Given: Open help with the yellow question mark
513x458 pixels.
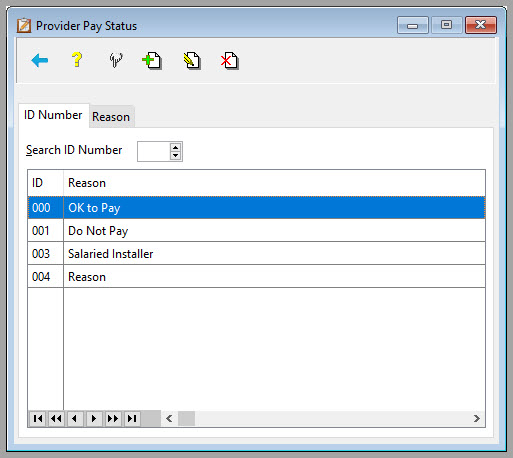Looking at the screenshot, I should (x=77, y=60).
